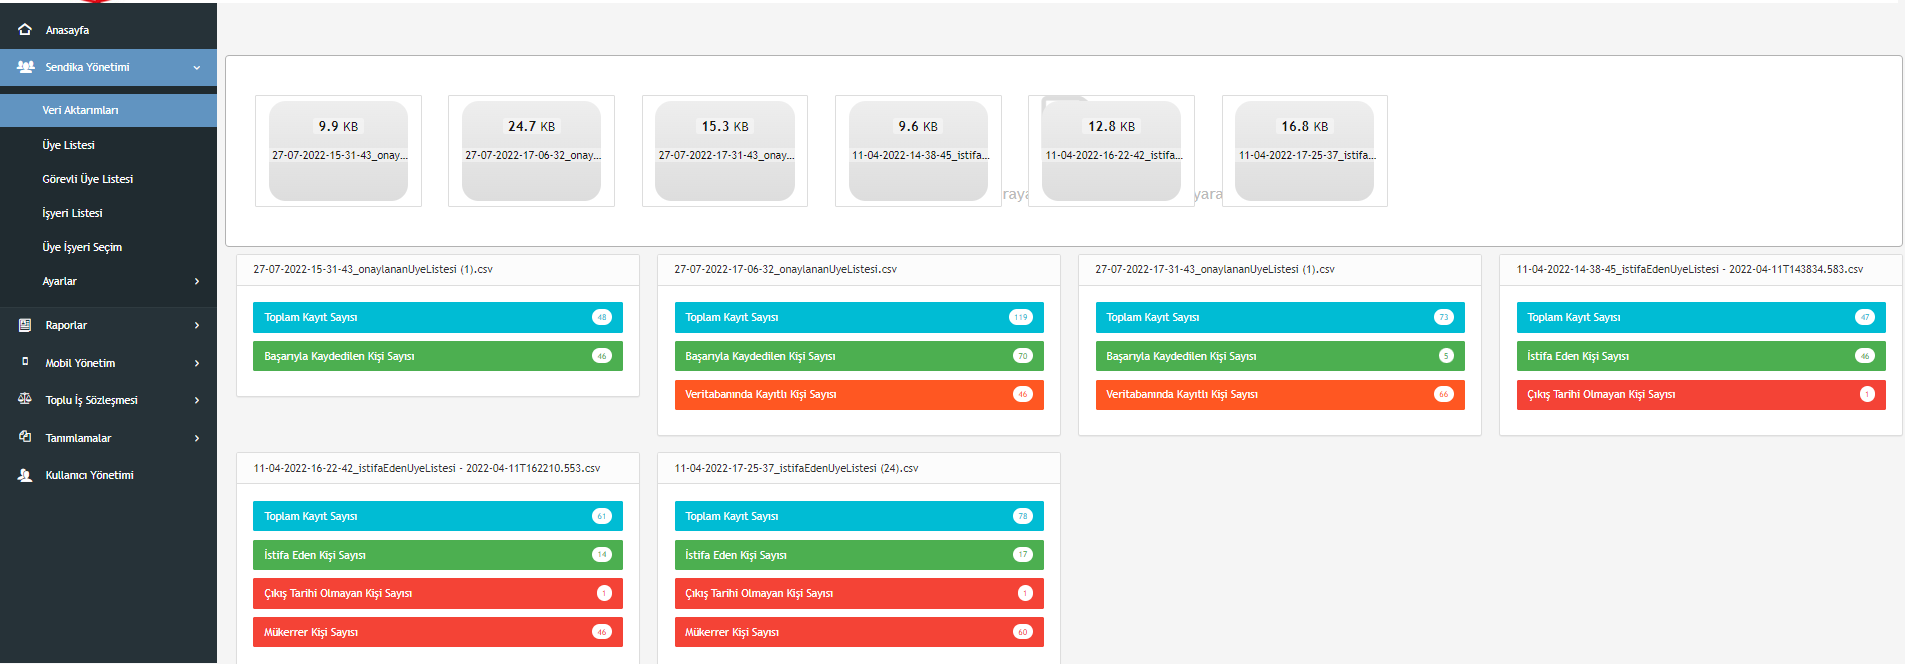Collapse the Sendika Yönetimi chevron
Viewport: 1905px width, 664px height.
197,68
